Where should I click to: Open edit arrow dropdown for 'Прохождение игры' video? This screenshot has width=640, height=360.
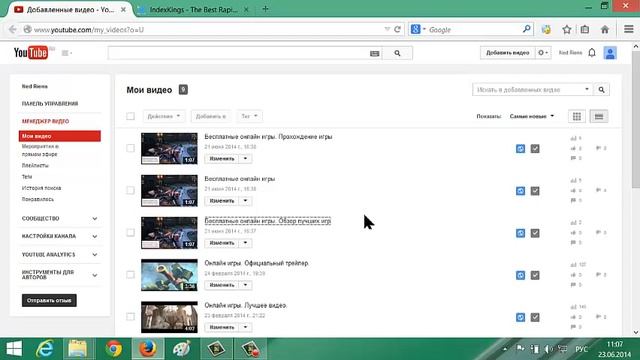245,158
